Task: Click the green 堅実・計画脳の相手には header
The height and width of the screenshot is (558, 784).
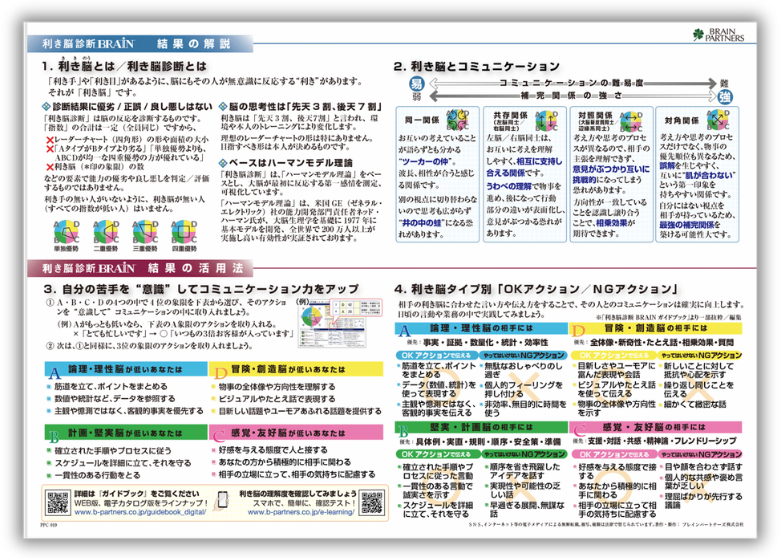Action: click(x=482, y=428)
